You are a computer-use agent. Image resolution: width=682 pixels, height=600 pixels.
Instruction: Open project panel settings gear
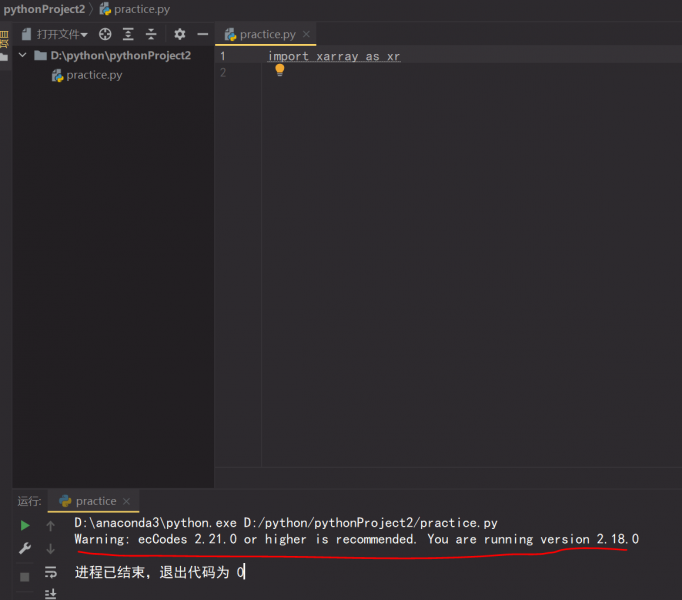180,34
